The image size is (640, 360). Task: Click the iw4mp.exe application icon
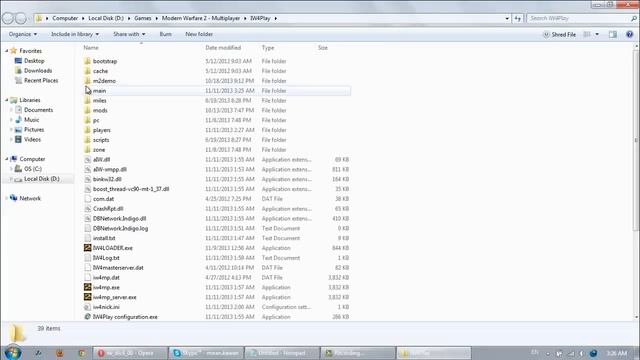coord(87,287)
